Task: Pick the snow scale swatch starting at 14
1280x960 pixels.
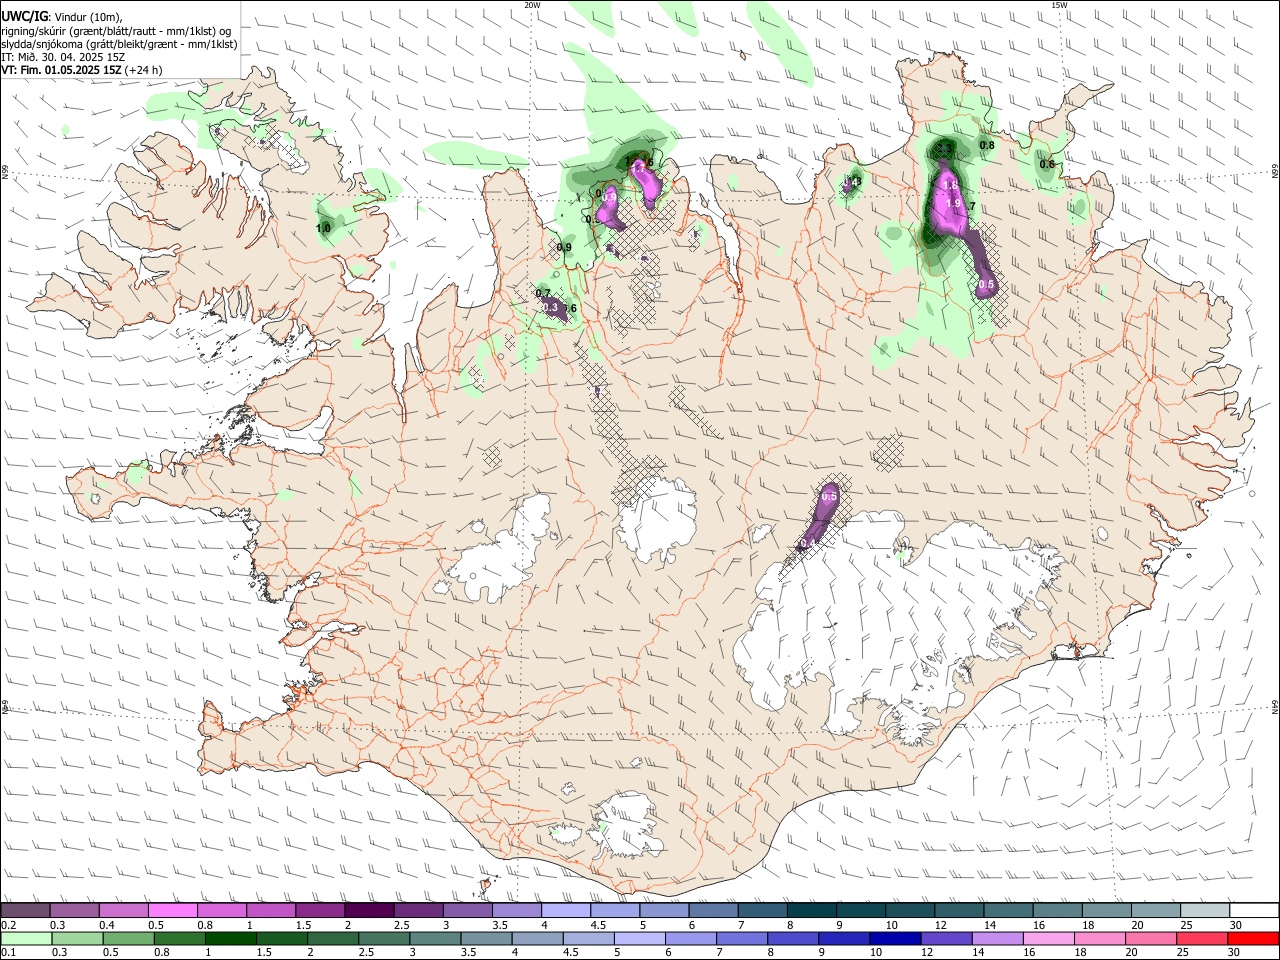Action: [x=1006, y=910]
